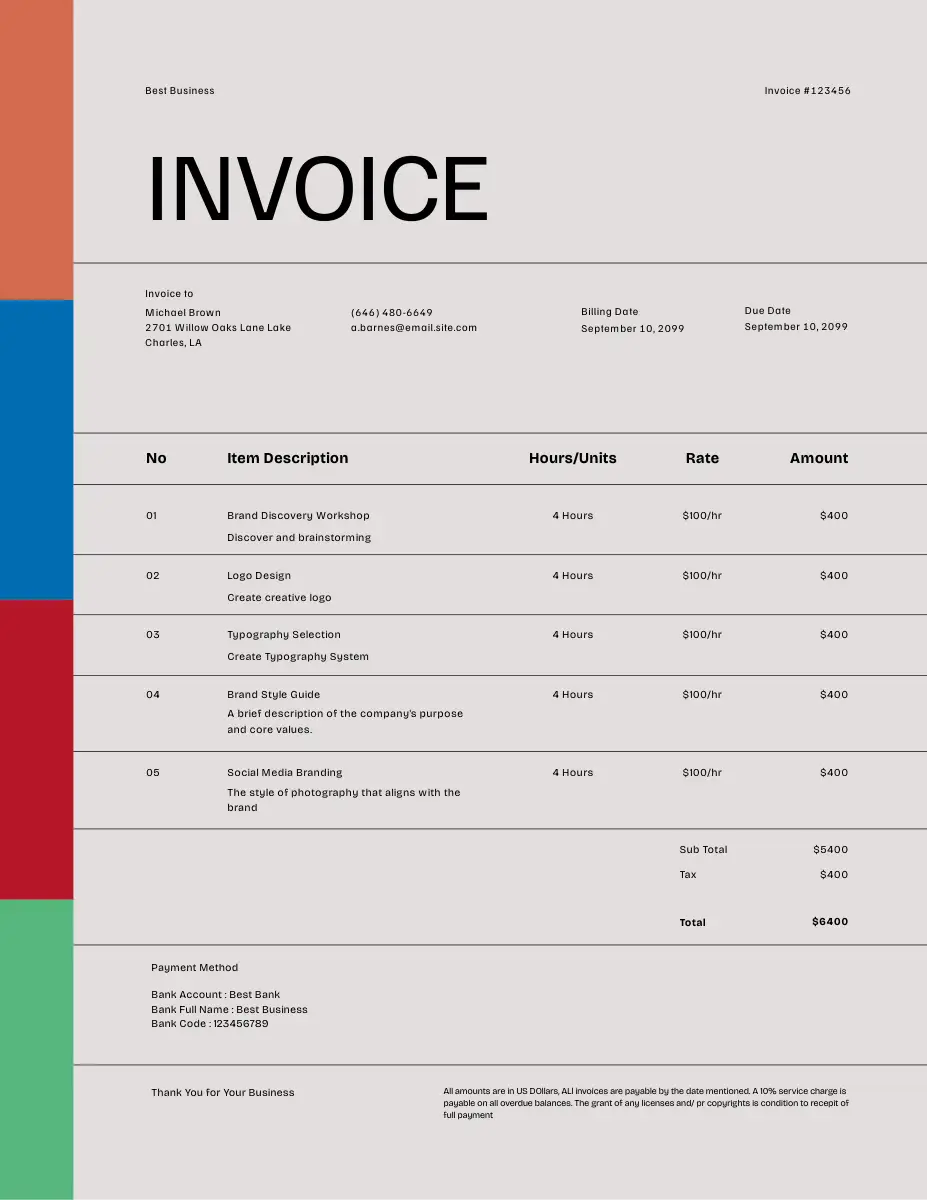Click the (646) 480-6649 phone number
Viewport: 927px width, 1200px height.
coord(391,313)
